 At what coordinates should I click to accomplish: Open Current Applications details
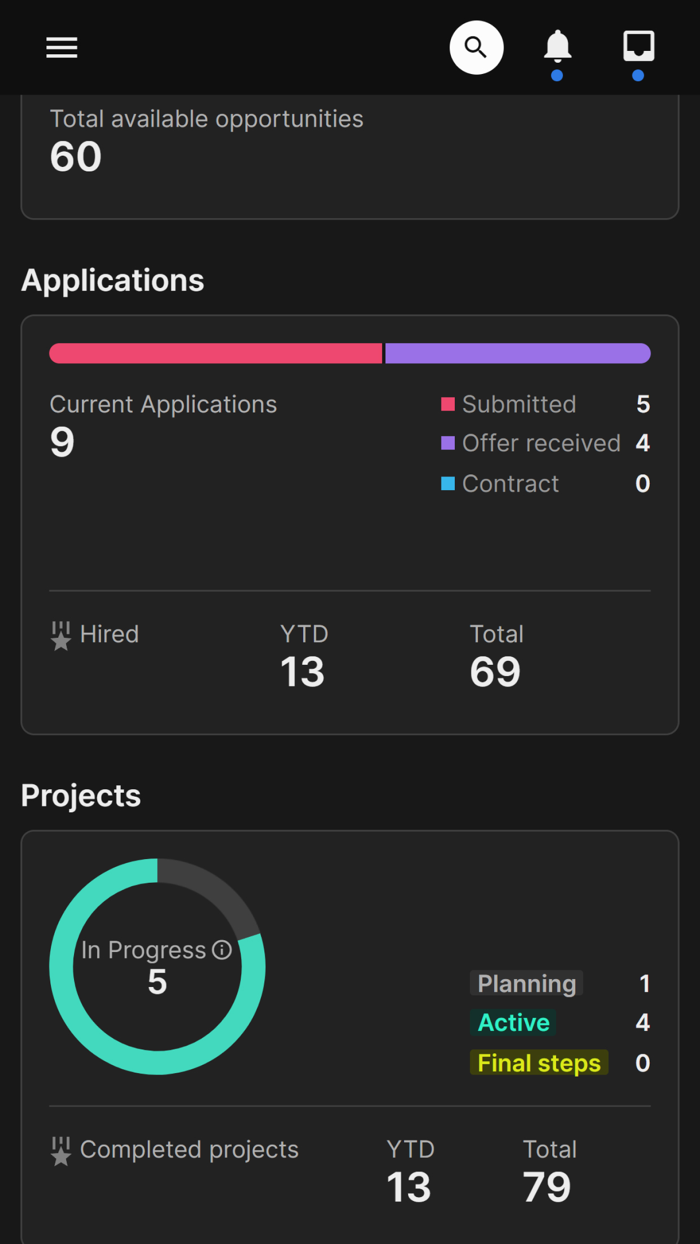click(x=163, y=404)
